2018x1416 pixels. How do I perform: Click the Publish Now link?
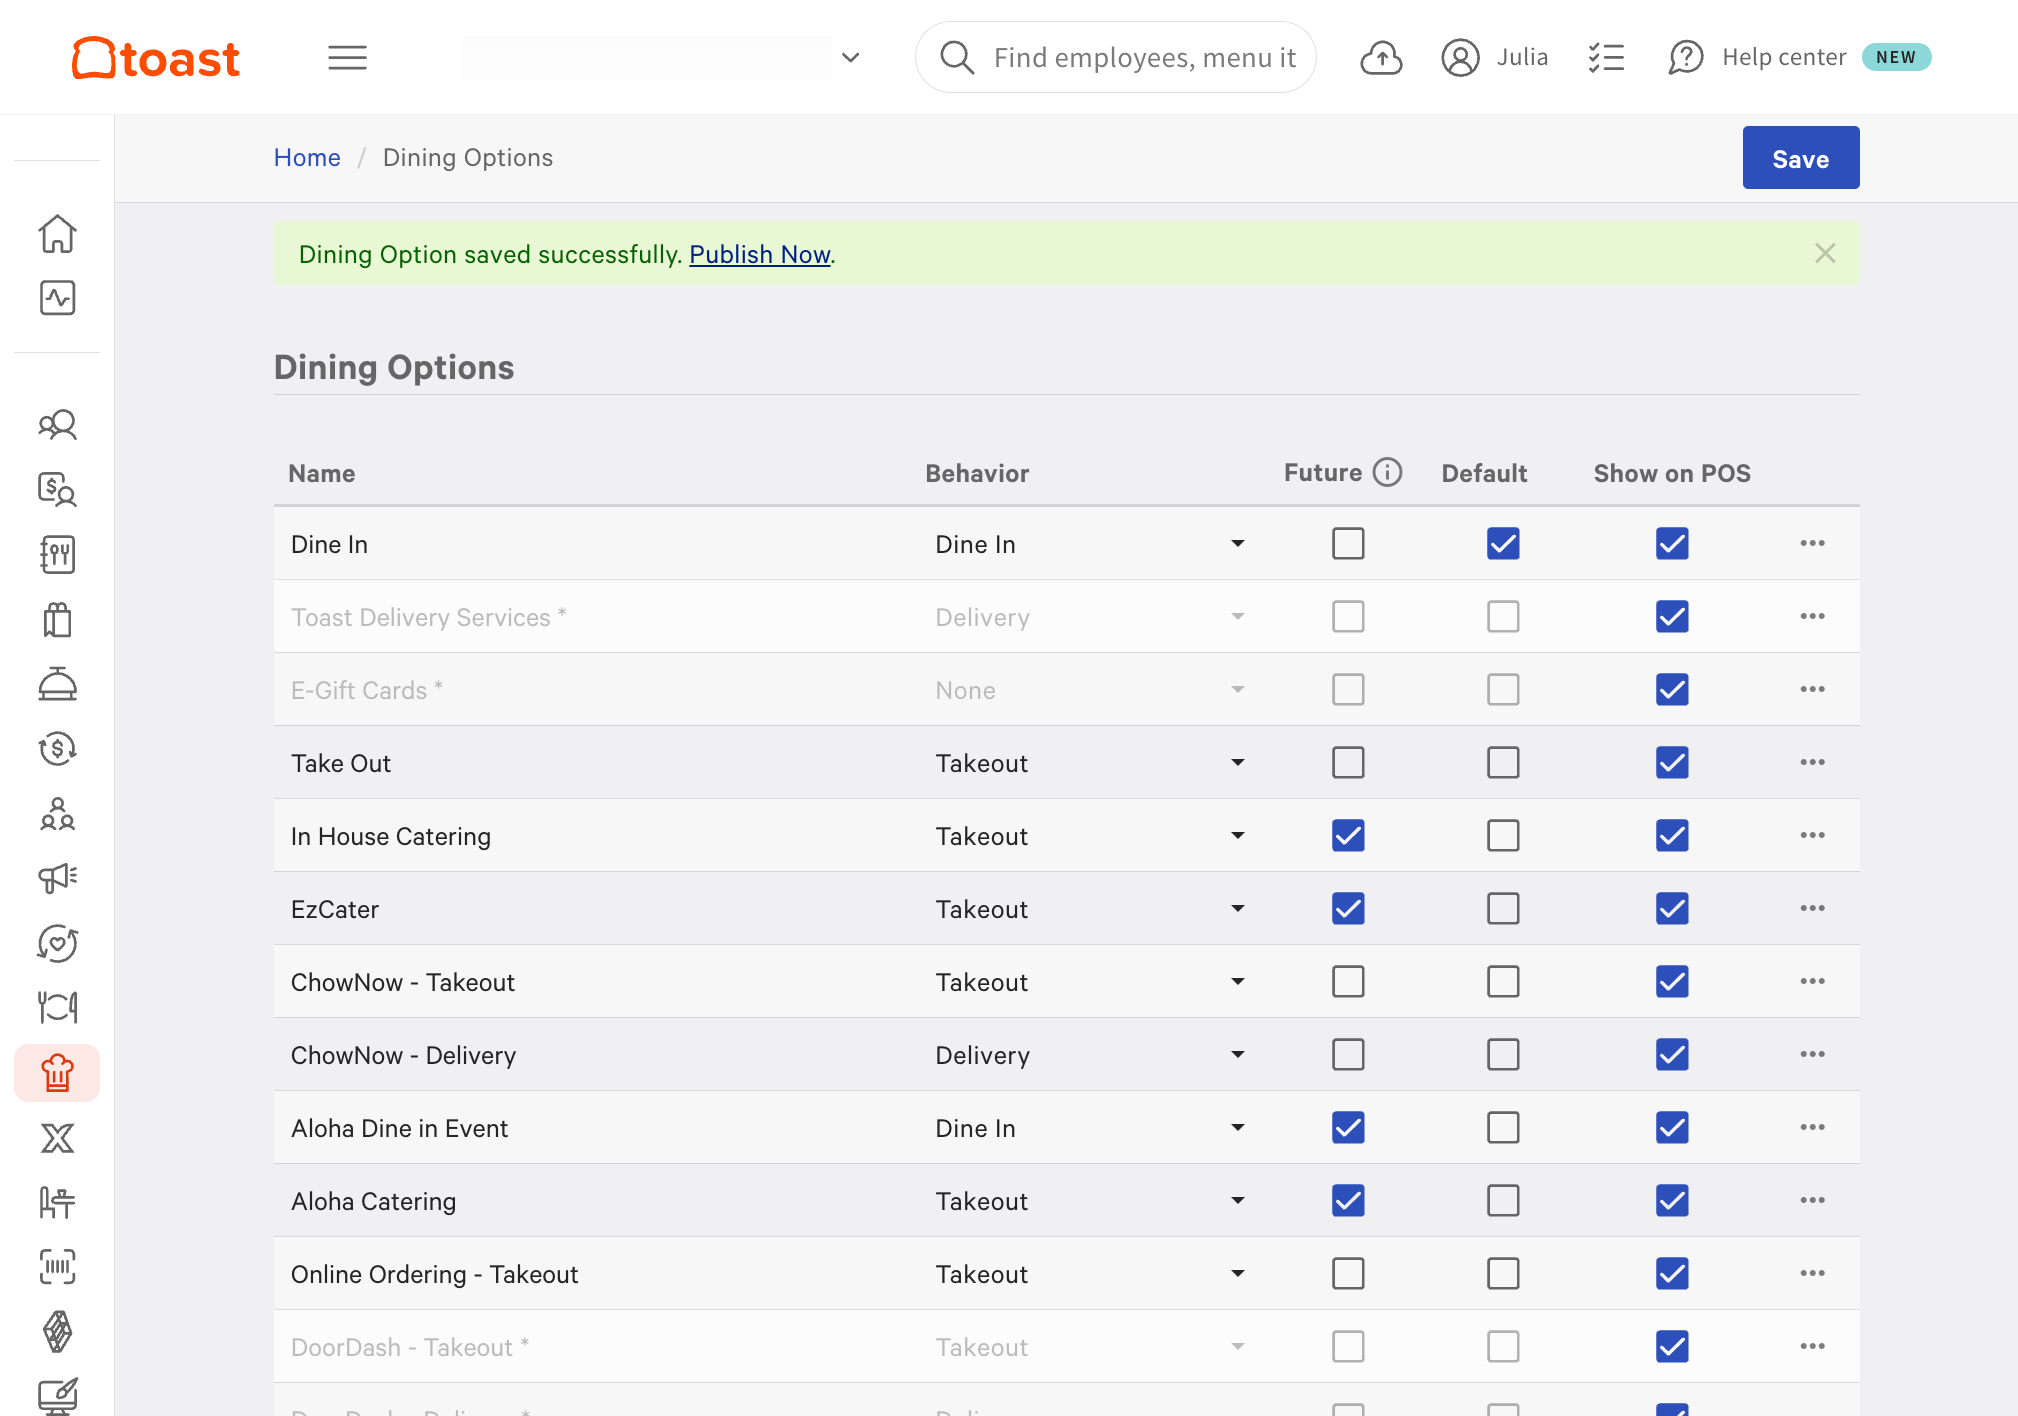(x=760, y=254)
